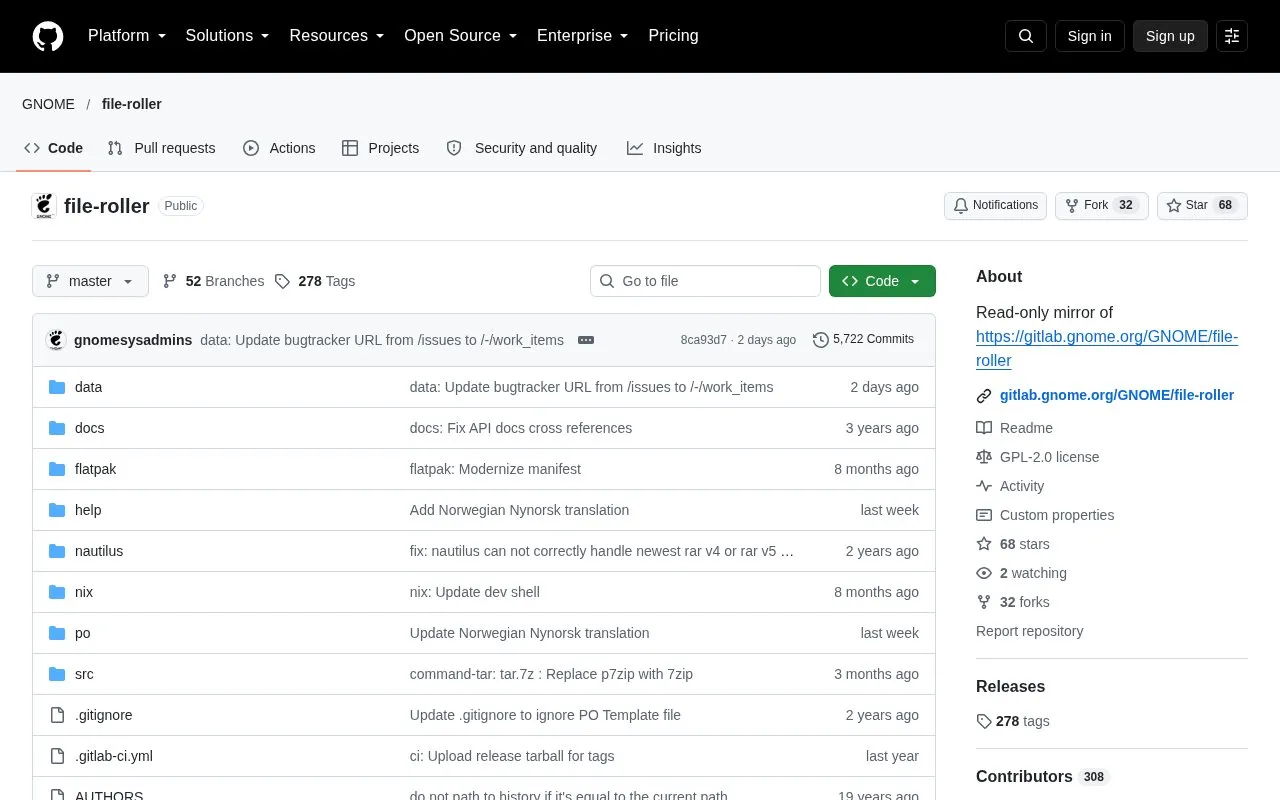
Task: Switch to the Actions tab
Action: [279, 148]
